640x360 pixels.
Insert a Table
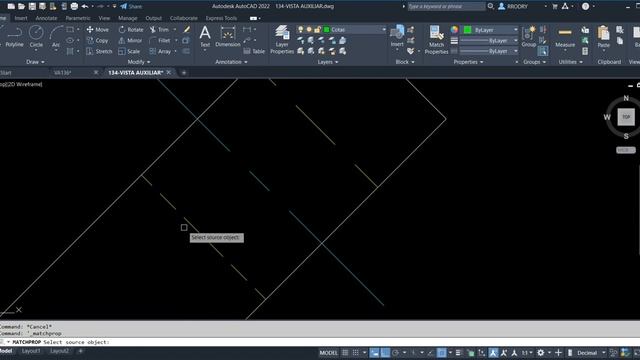(254, 51)
